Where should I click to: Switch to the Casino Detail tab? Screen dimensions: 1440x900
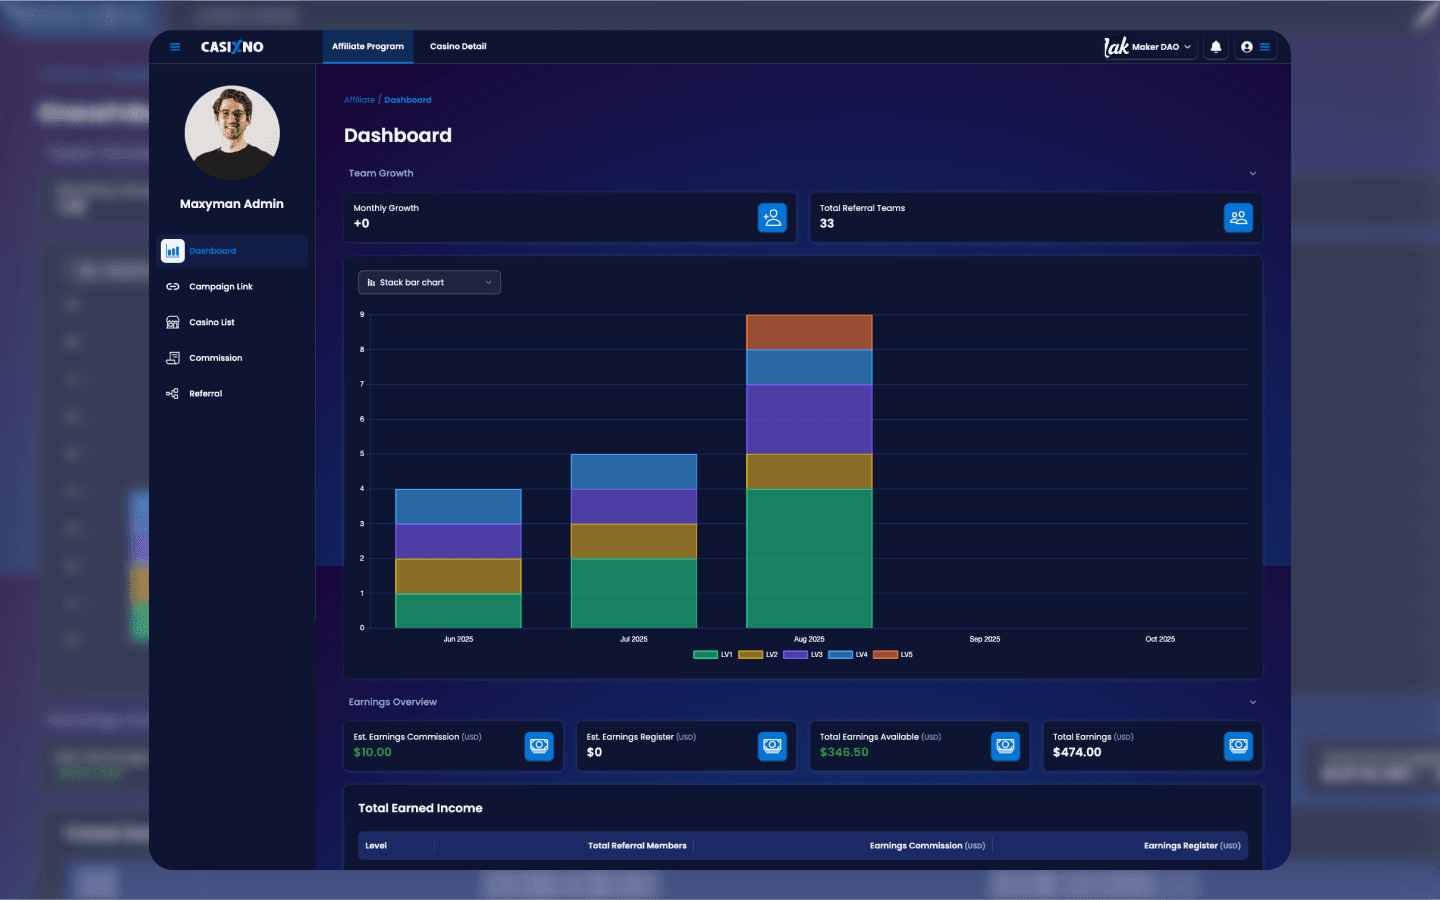pyautogui.click(x=458, y=46)
